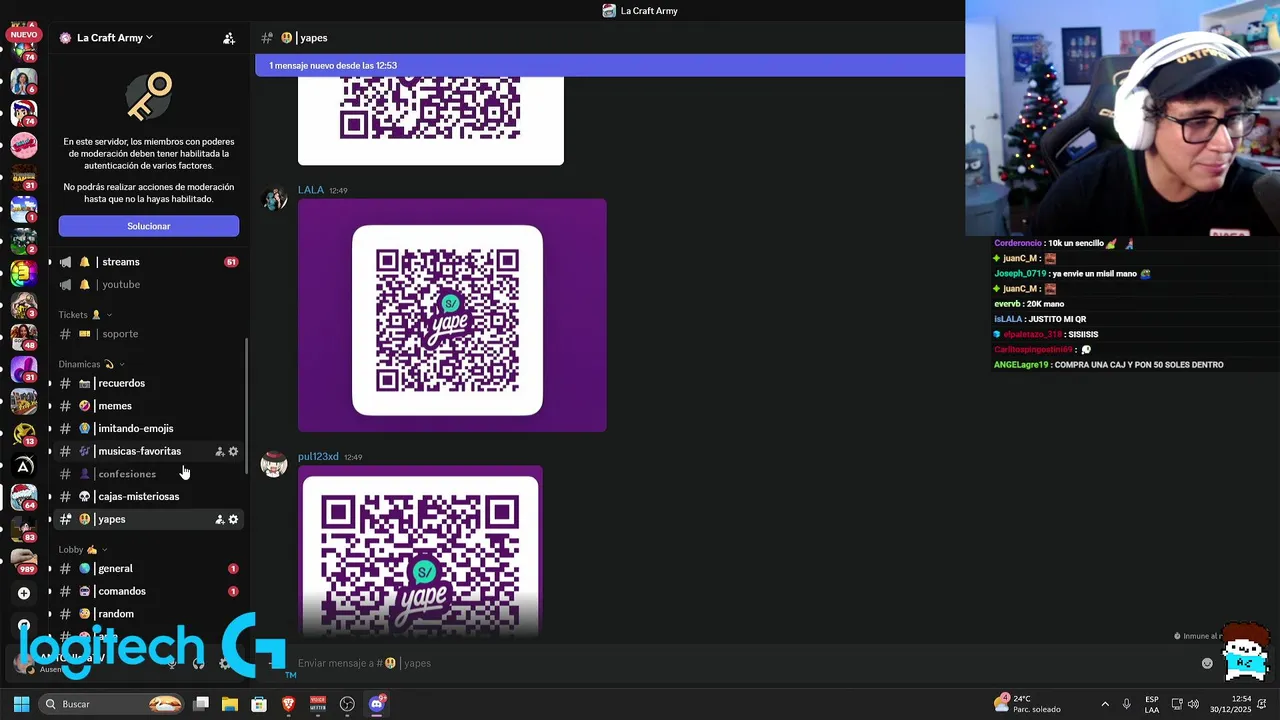Open Brave browser from taskbar
The height and width of the screenshot is (720, 1280).
[x=289, y=704]
